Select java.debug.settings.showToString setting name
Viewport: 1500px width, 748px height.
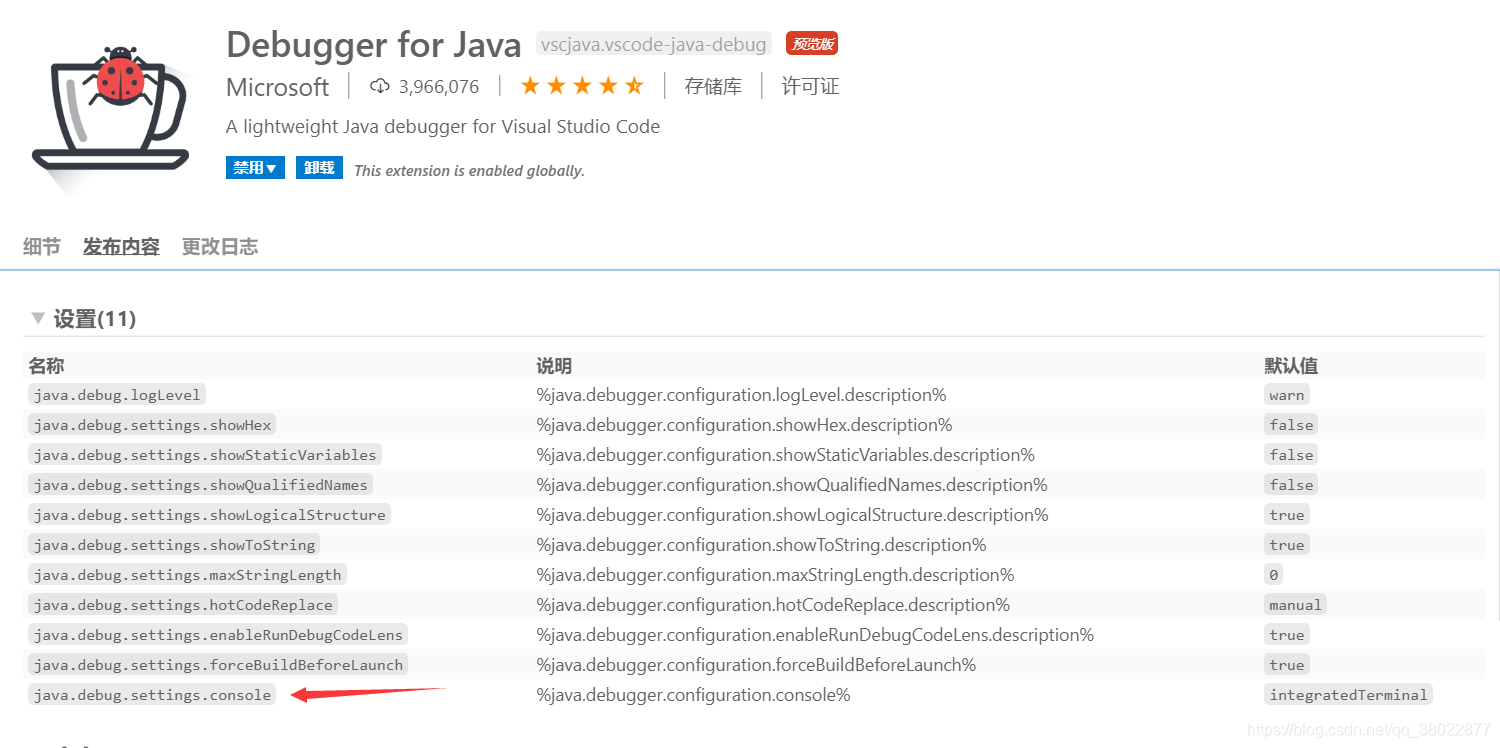174,545
